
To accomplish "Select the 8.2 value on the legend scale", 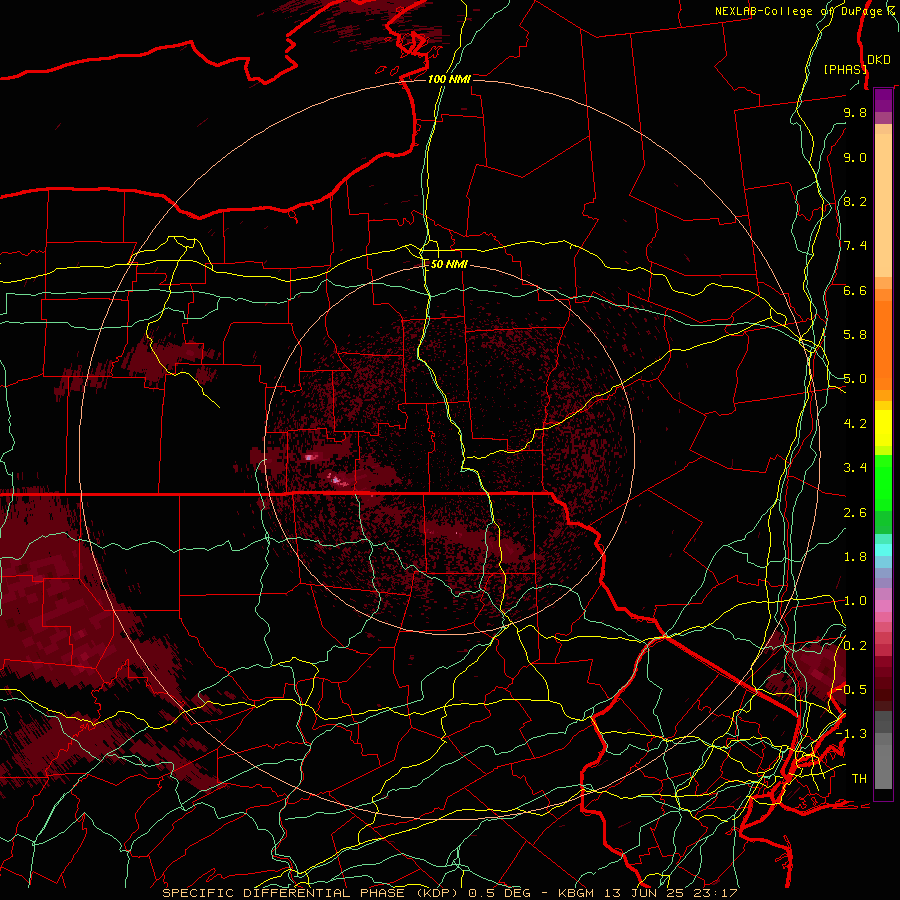I will tap(855, 201).
